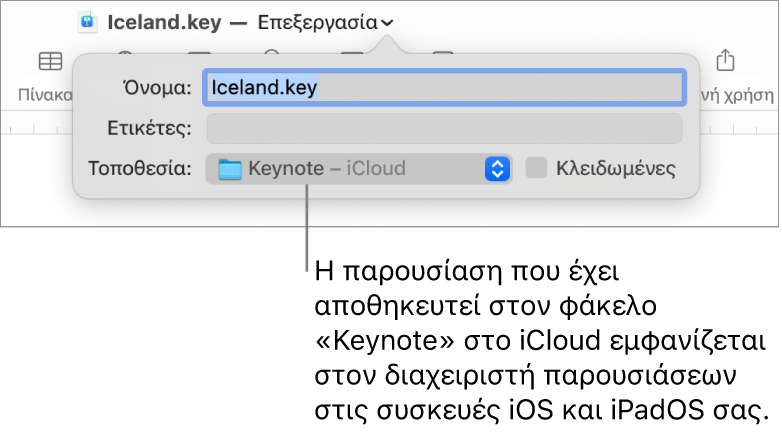Image resolution: width=782 pixels, height=438 pixels.
Task: Open the share icon in toolbar
Action: (x=725, y=60)
